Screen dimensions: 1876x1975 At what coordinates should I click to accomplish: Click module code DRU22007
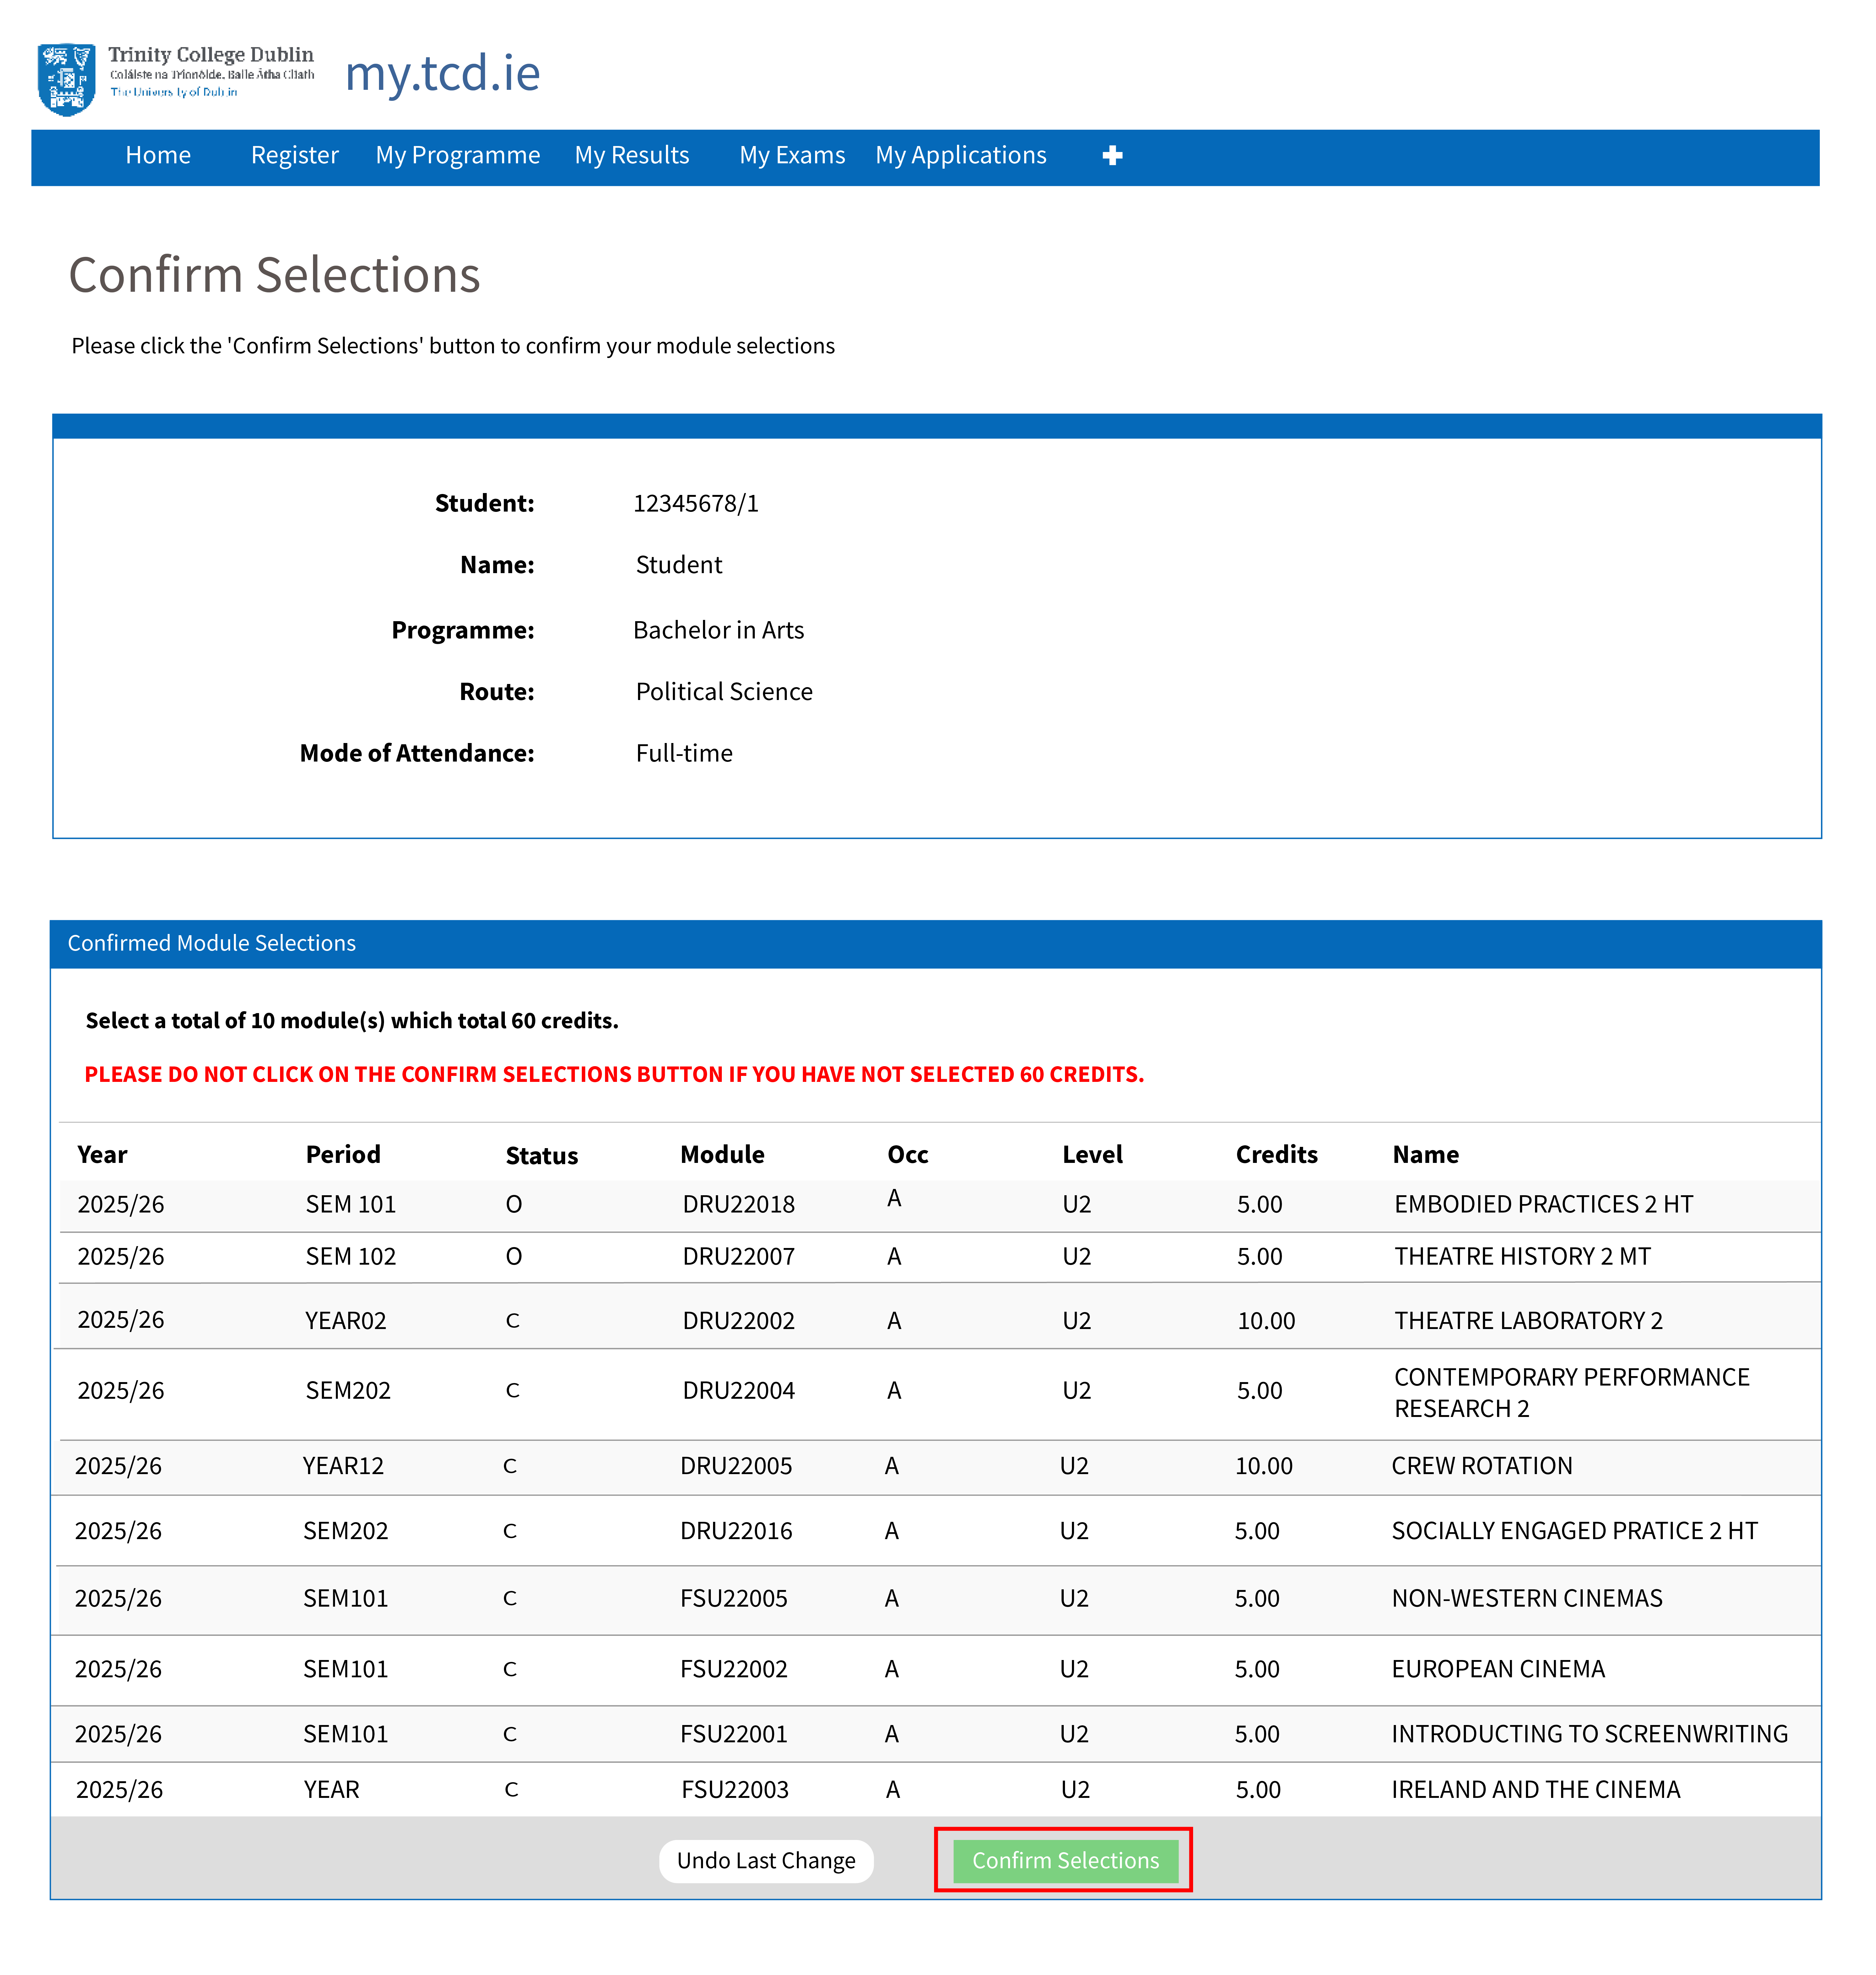point(738,1256)
